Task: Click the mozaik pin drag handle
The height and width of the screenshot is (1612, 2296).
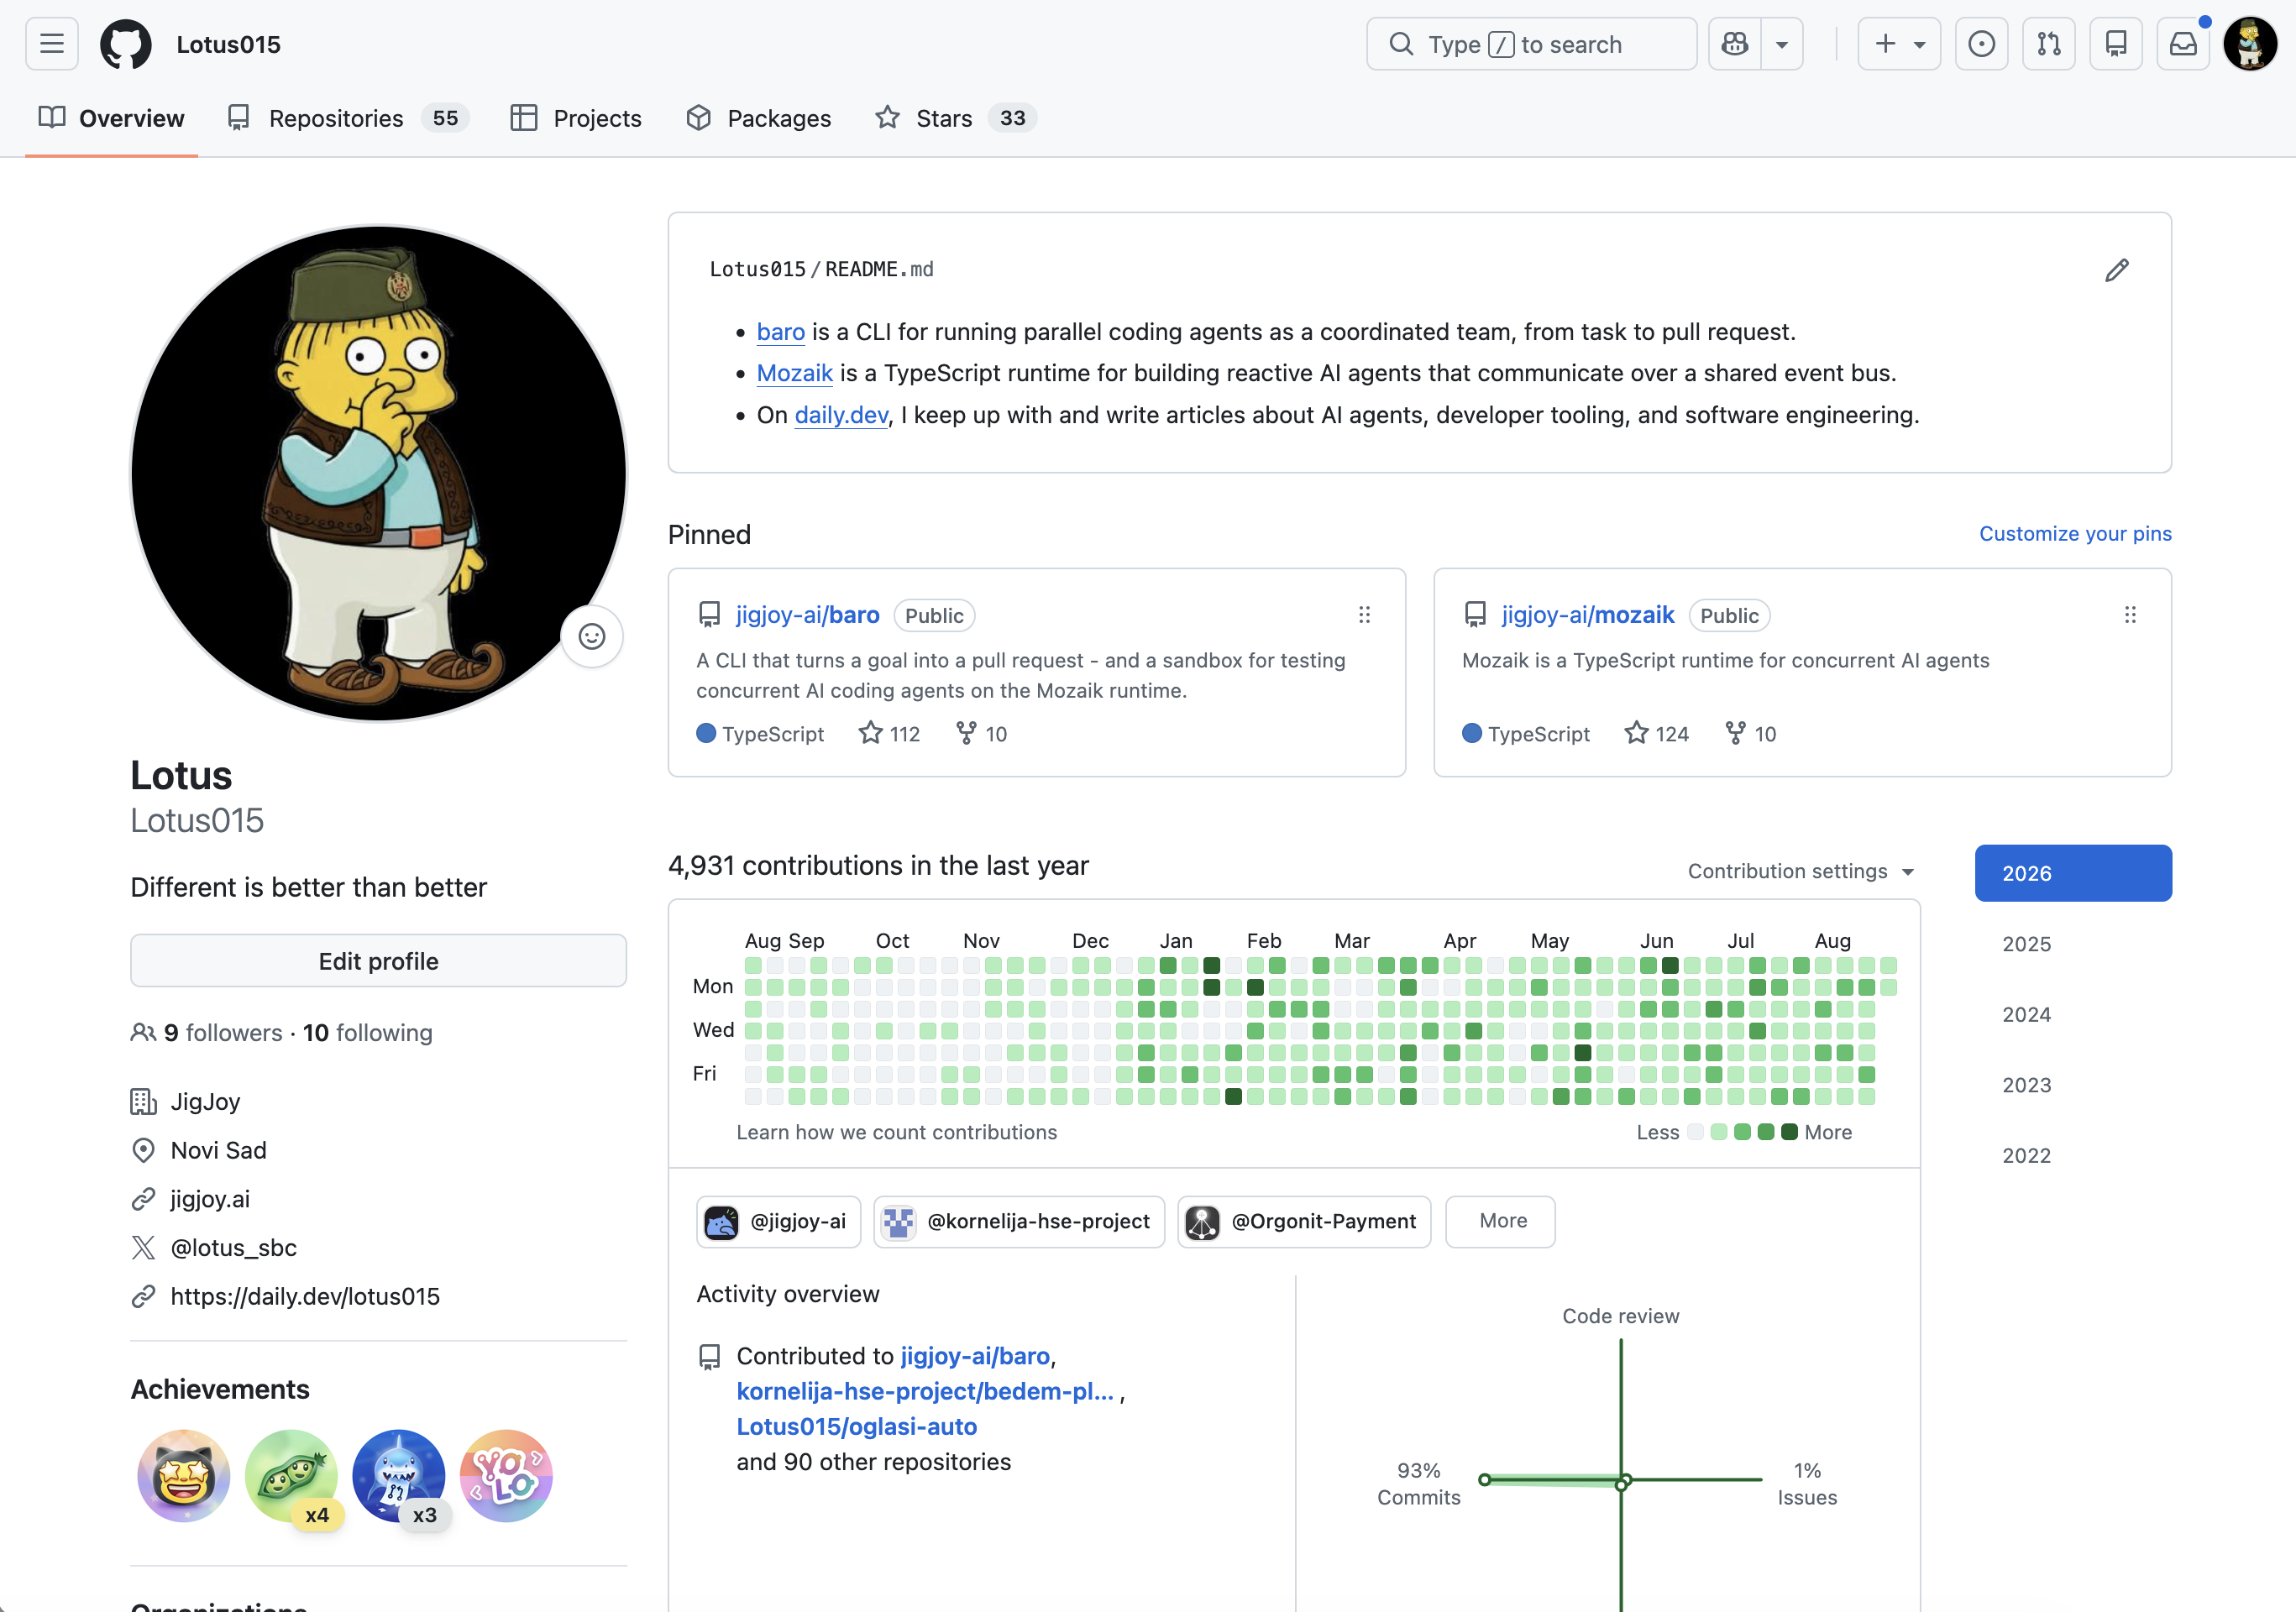Action: [2130, 615]
